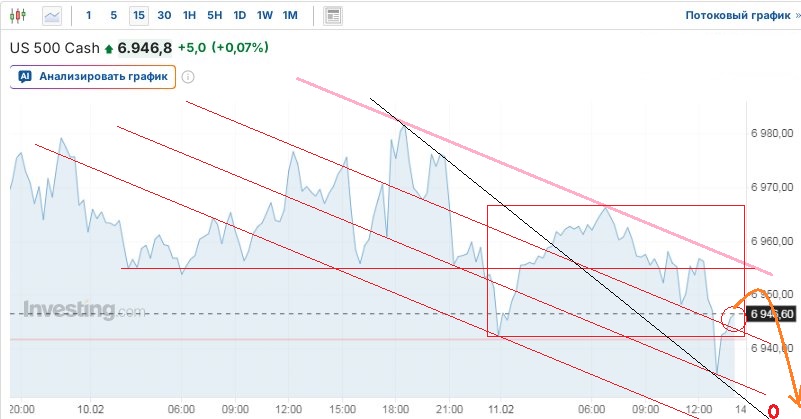The height and width of the screenshot is (419, 801).
Task: Switch to 30 minute timeframe
Action: (164, 16)
